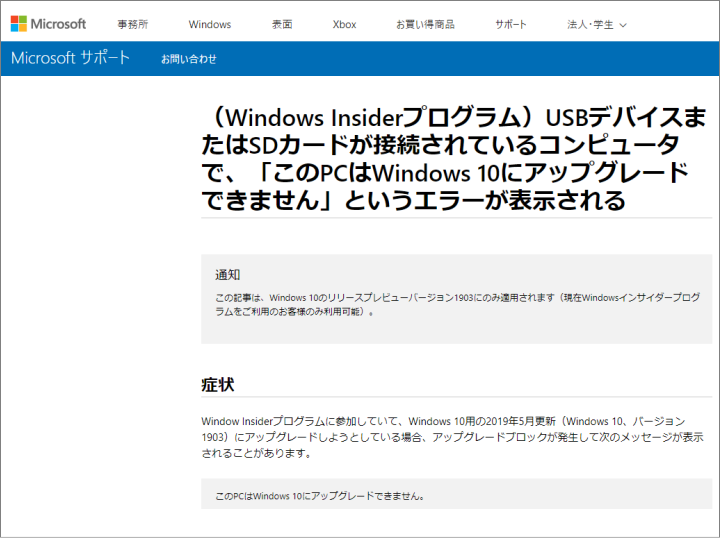
Task: Click the 症状 section heading
Action: point(218,385)
